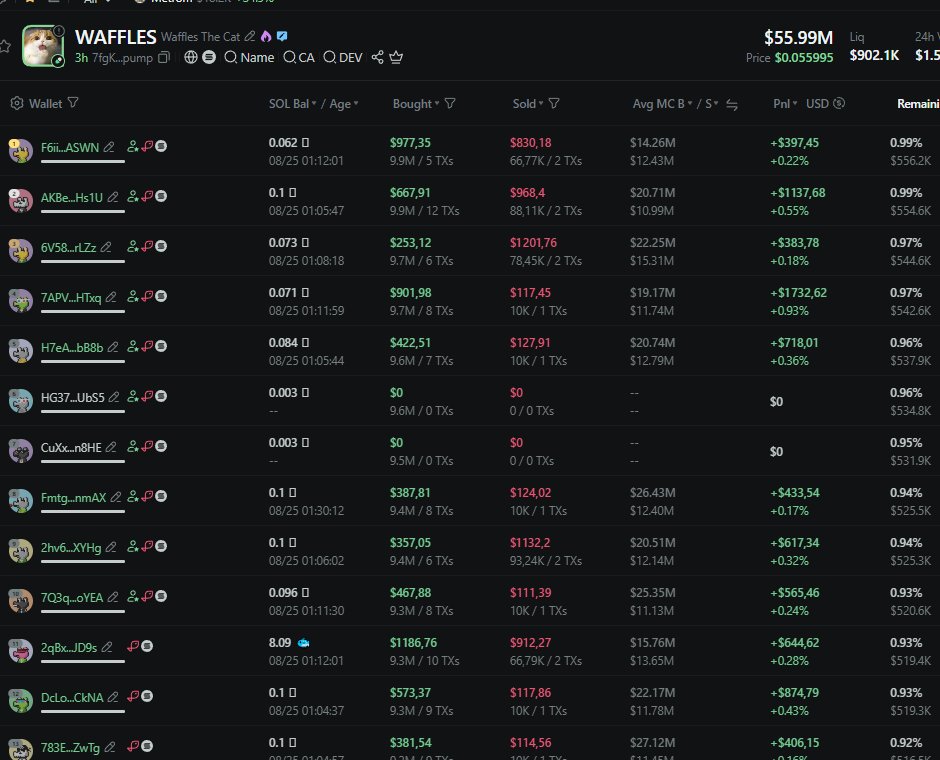Edit label for wallet 7APV...HTxq
The width and height of the screenshot is (940, 760).
click(x=111, y=297)
